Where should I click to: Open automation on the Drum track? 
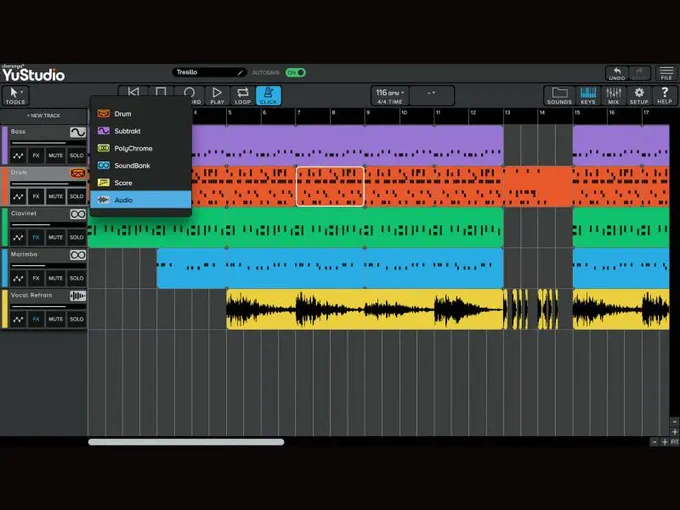(18, 196)
